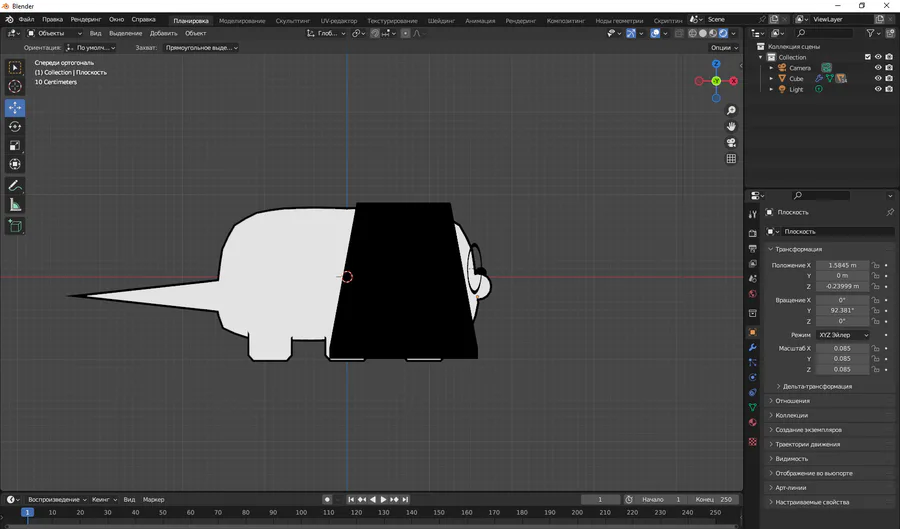
Task: Expand the Дельта-трансформация panel
Action: [x=816, y=386]
